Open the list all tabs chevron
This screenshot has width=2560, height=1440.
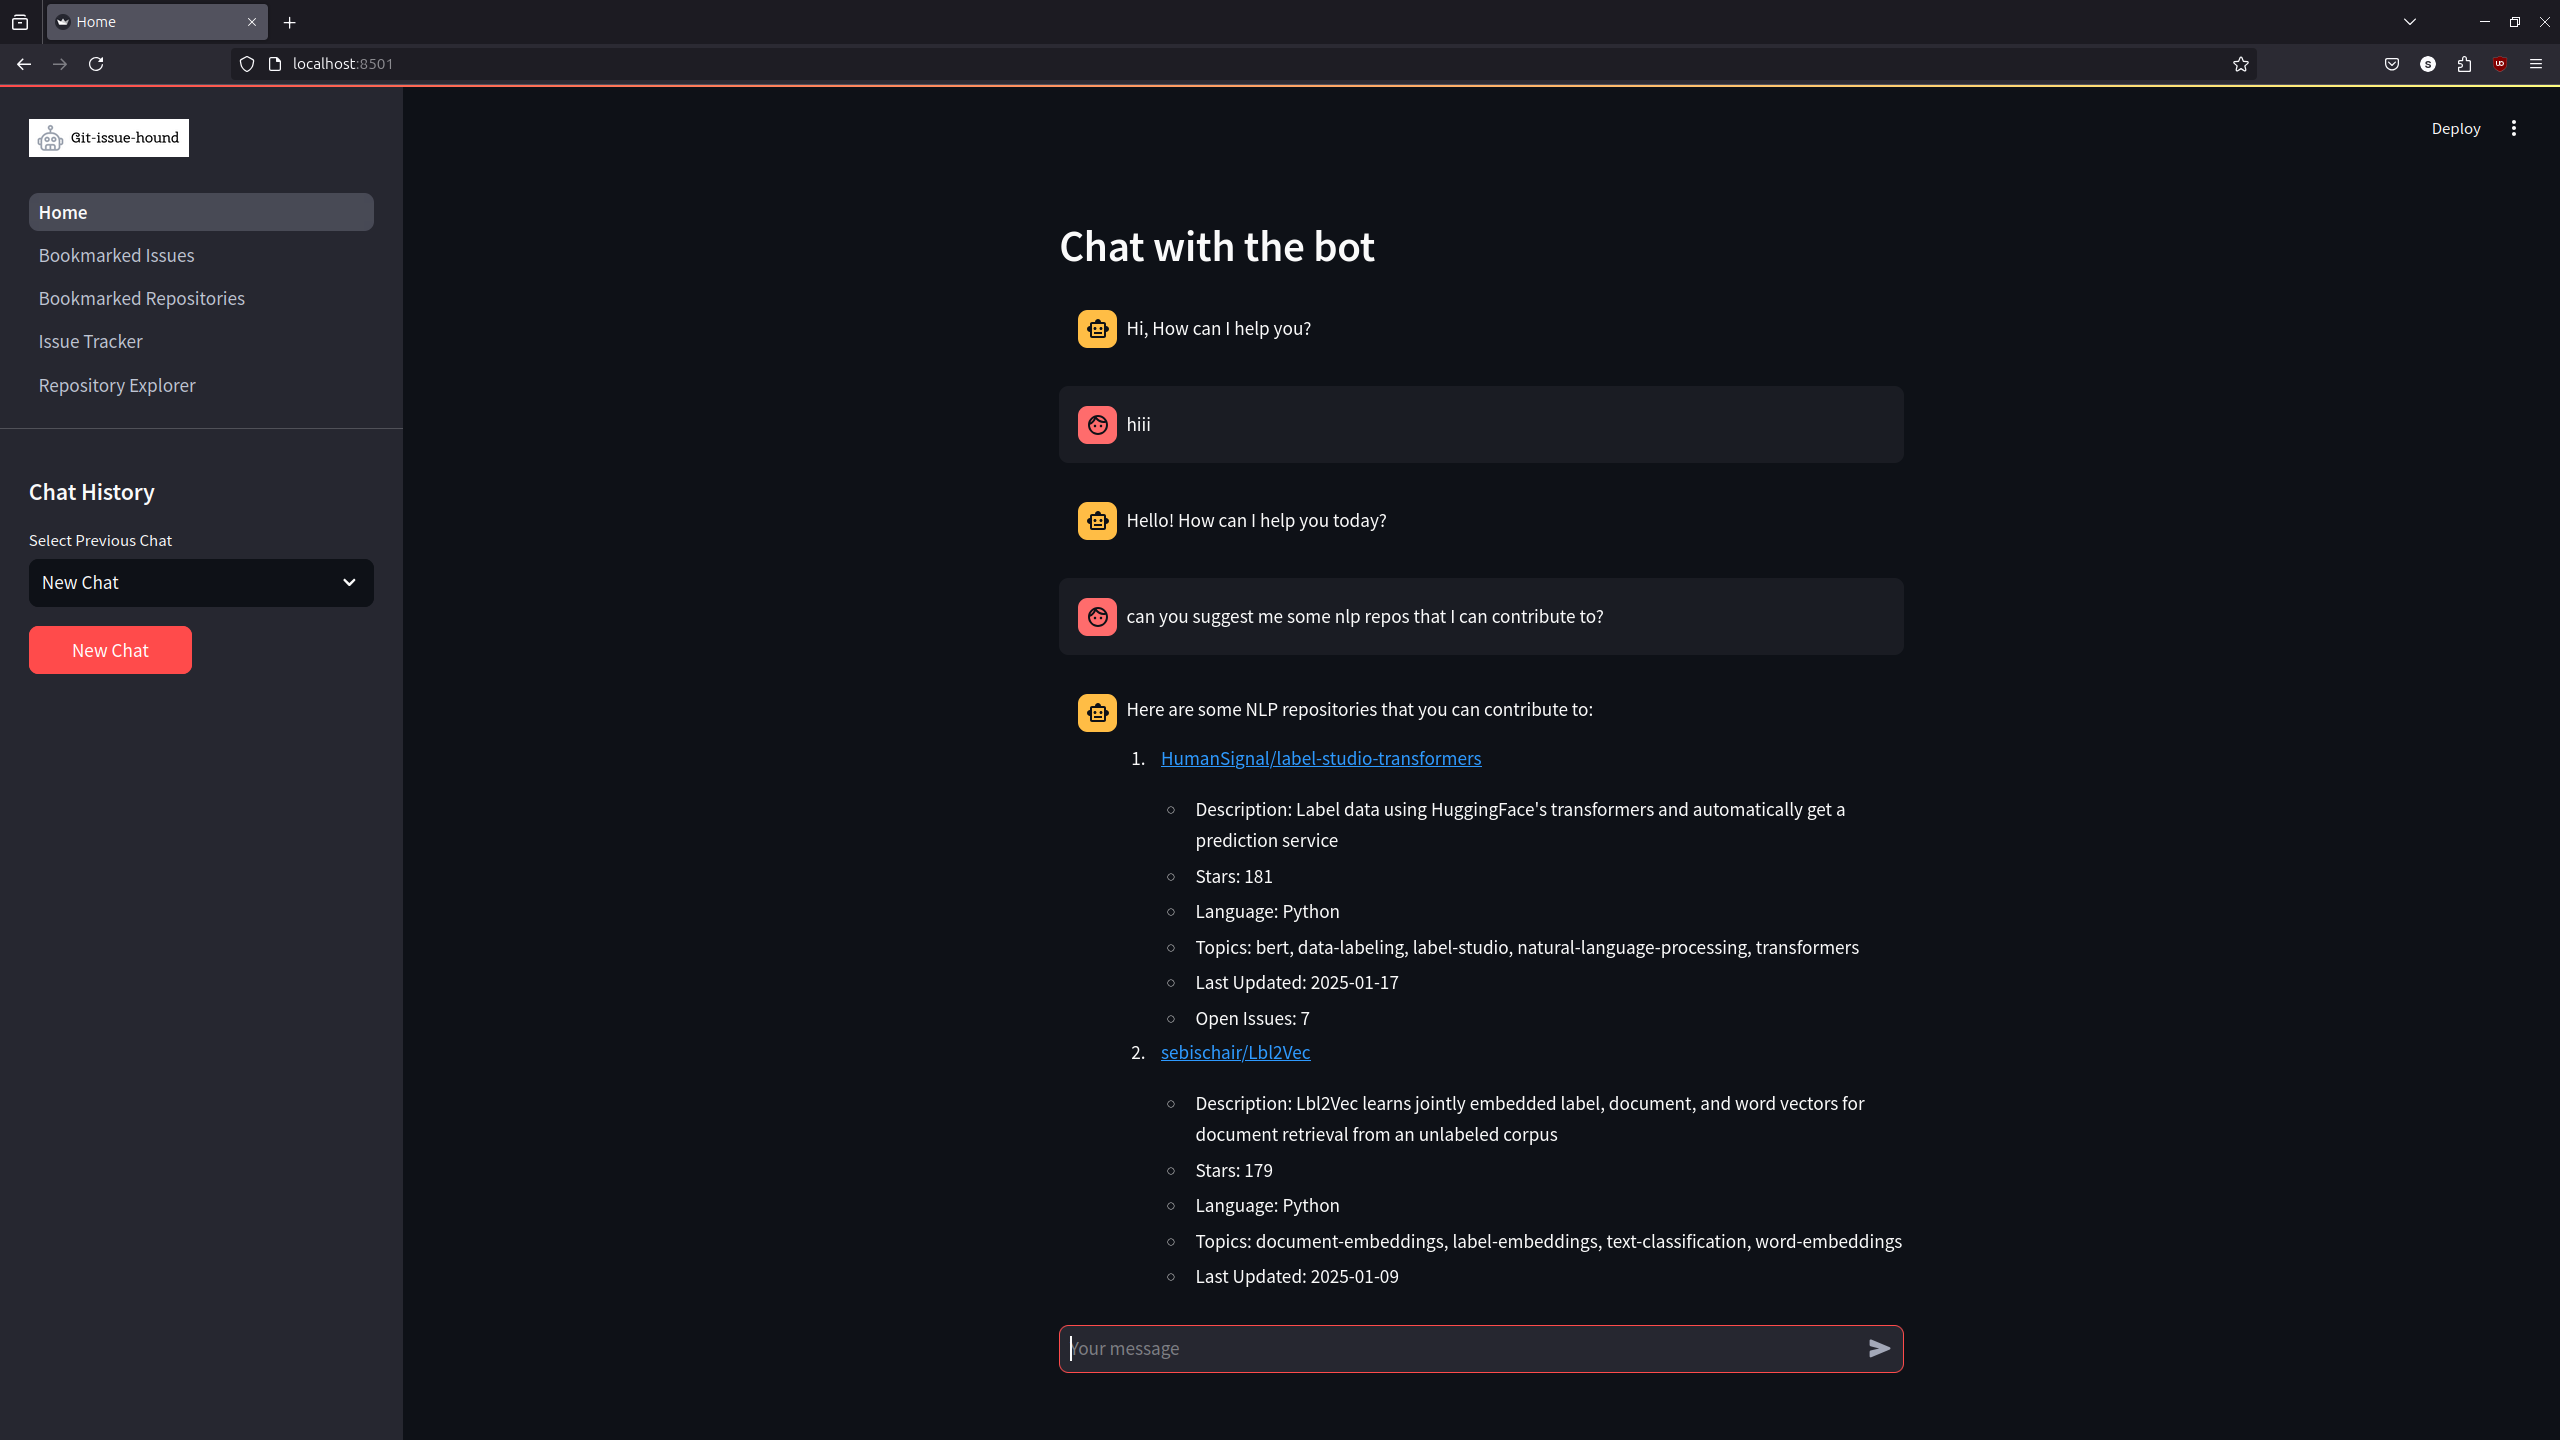(2410, 22)
